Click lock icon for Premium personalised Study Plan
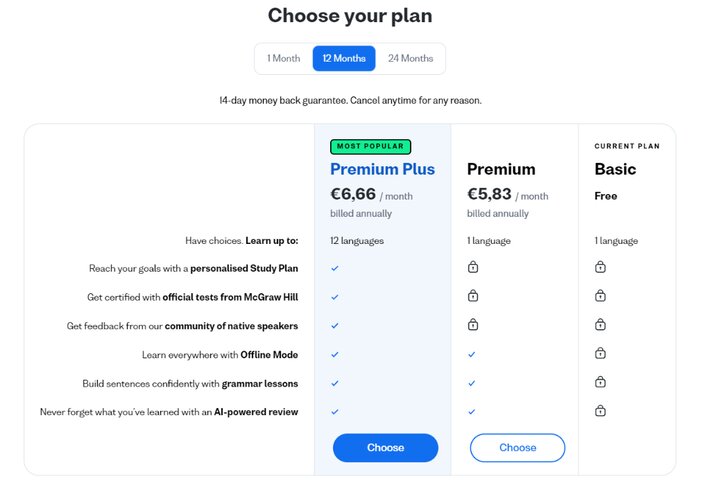Image resolution: width=702 pixels, height=483 pixels. pos(473,267)
